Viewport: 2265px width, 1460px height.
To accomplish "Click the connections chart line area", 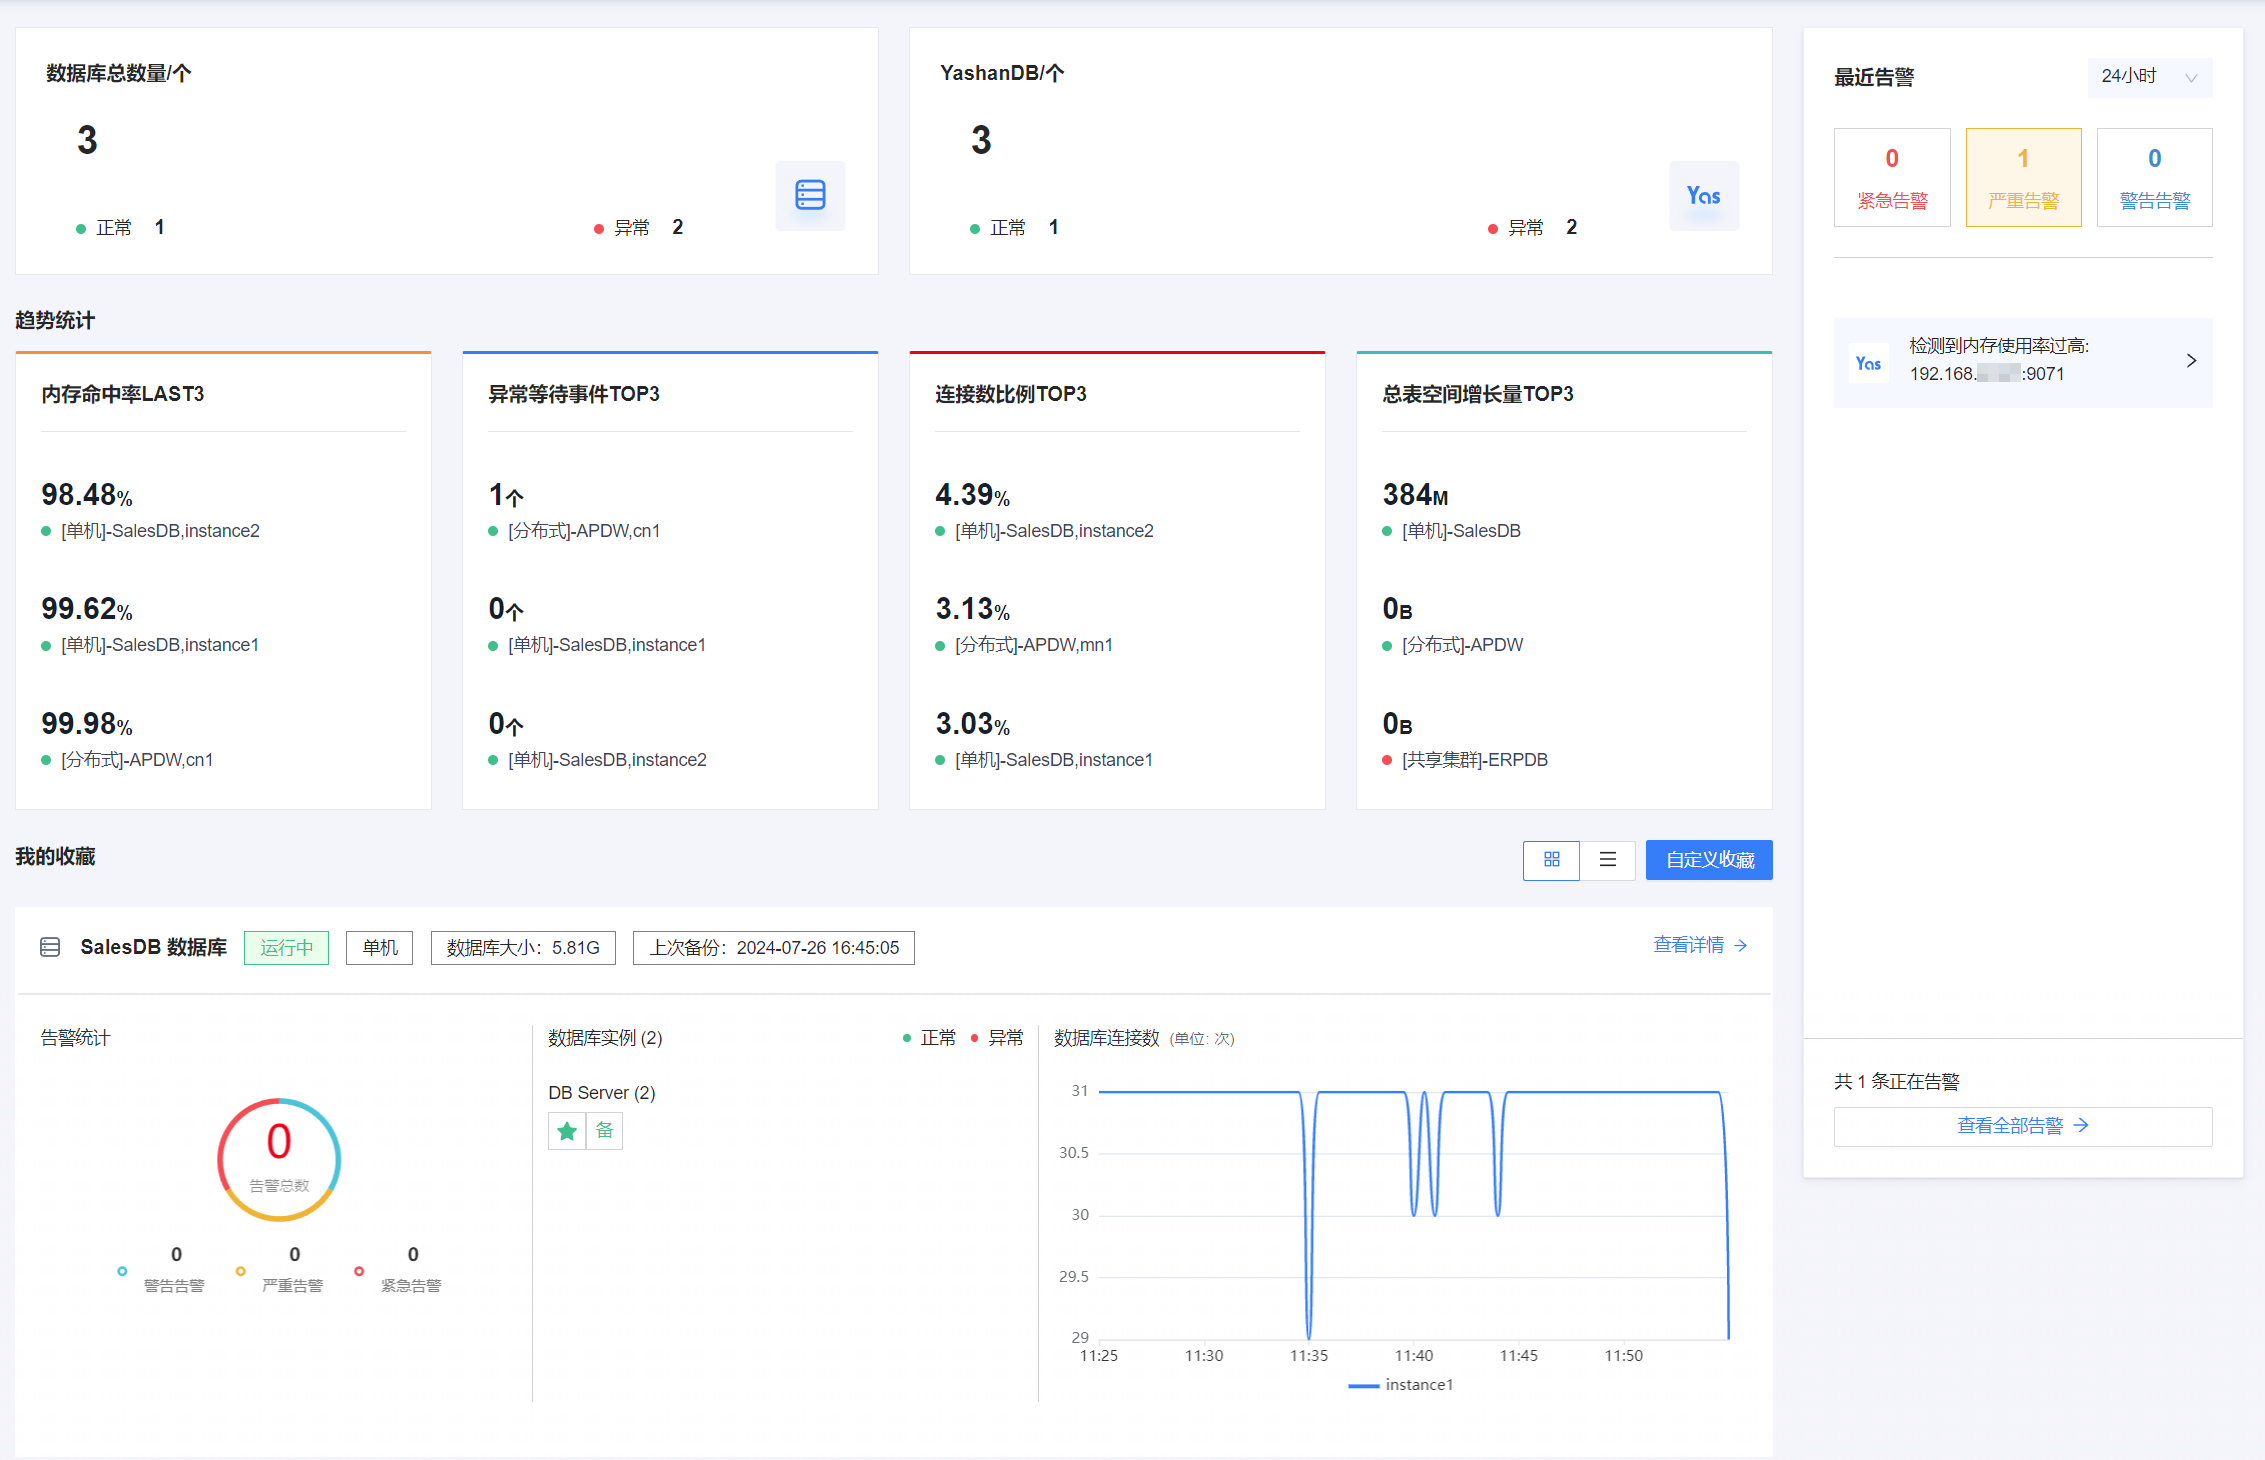I will 1414,1215.
